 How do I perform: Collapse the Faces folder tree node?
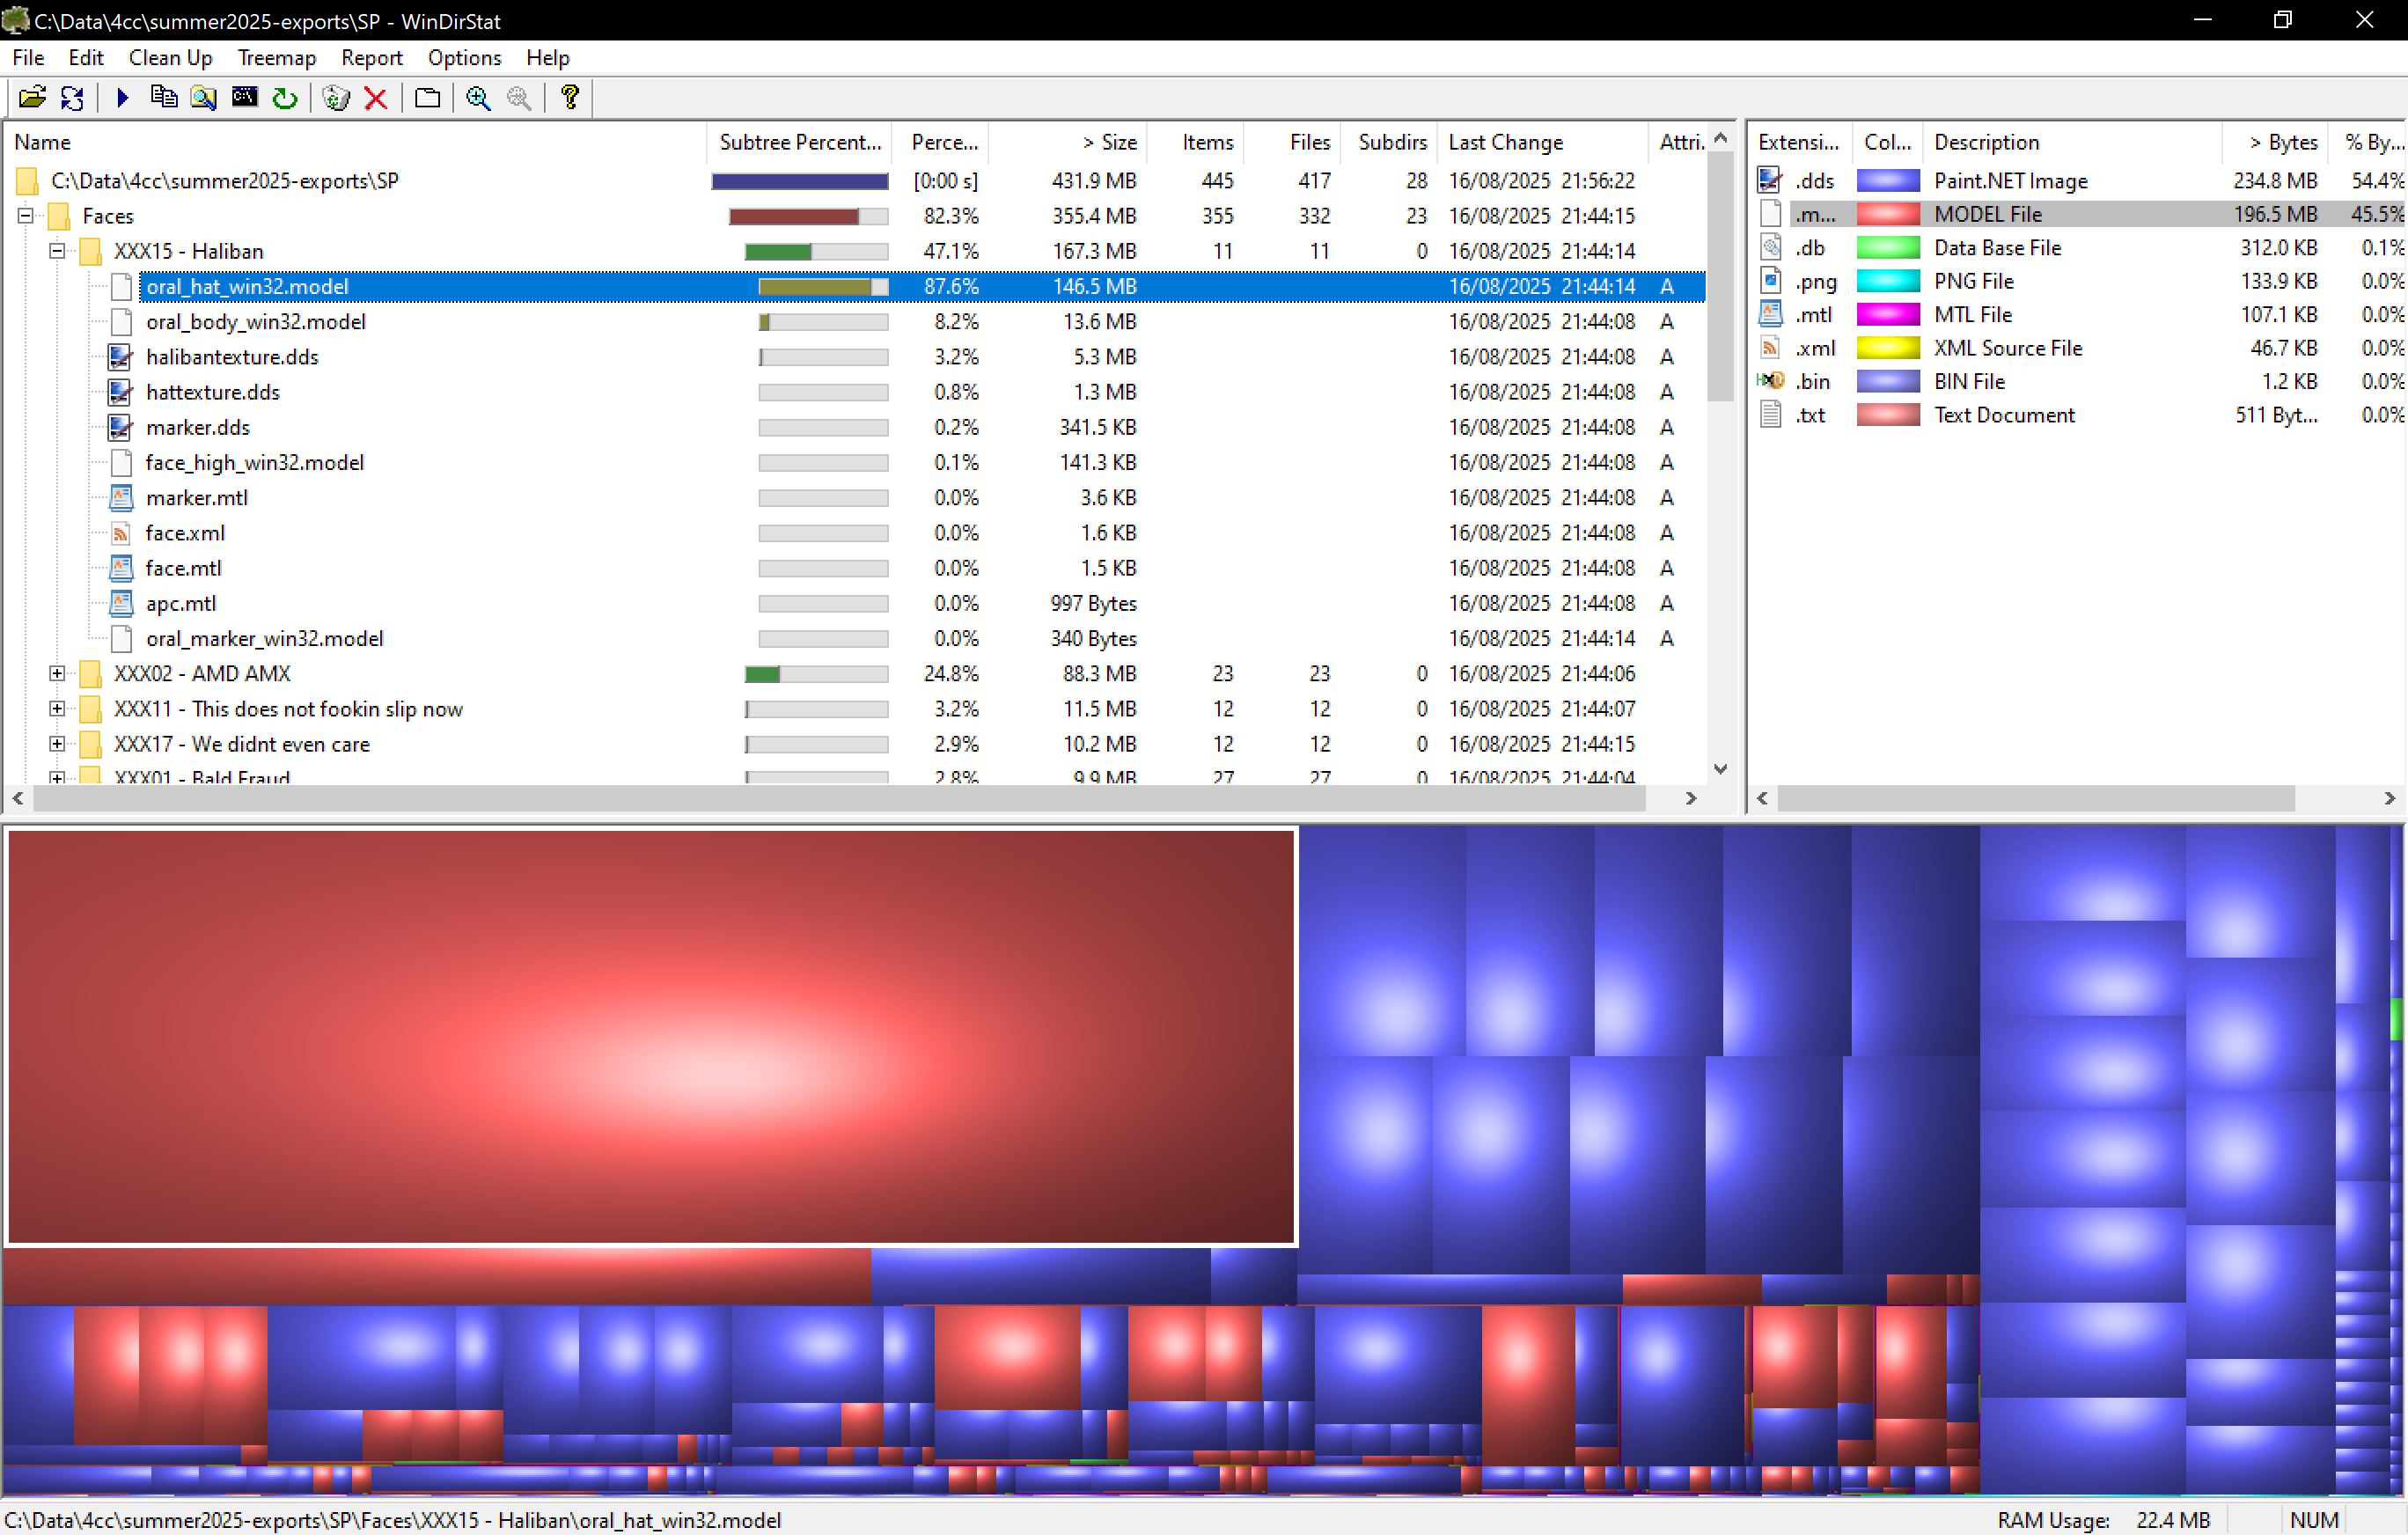26,216
